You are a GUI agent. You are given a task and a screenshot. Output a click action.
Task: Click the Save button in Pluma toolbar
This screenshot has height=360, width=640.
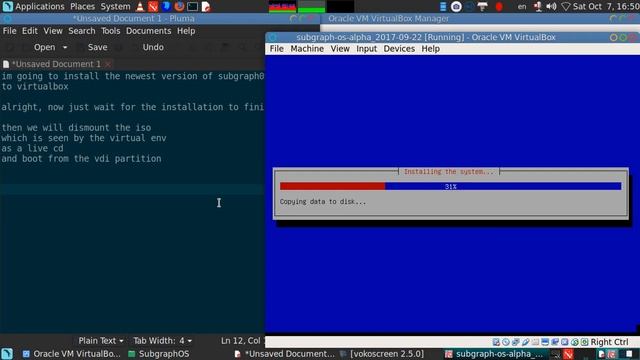[x=98, y=47]
